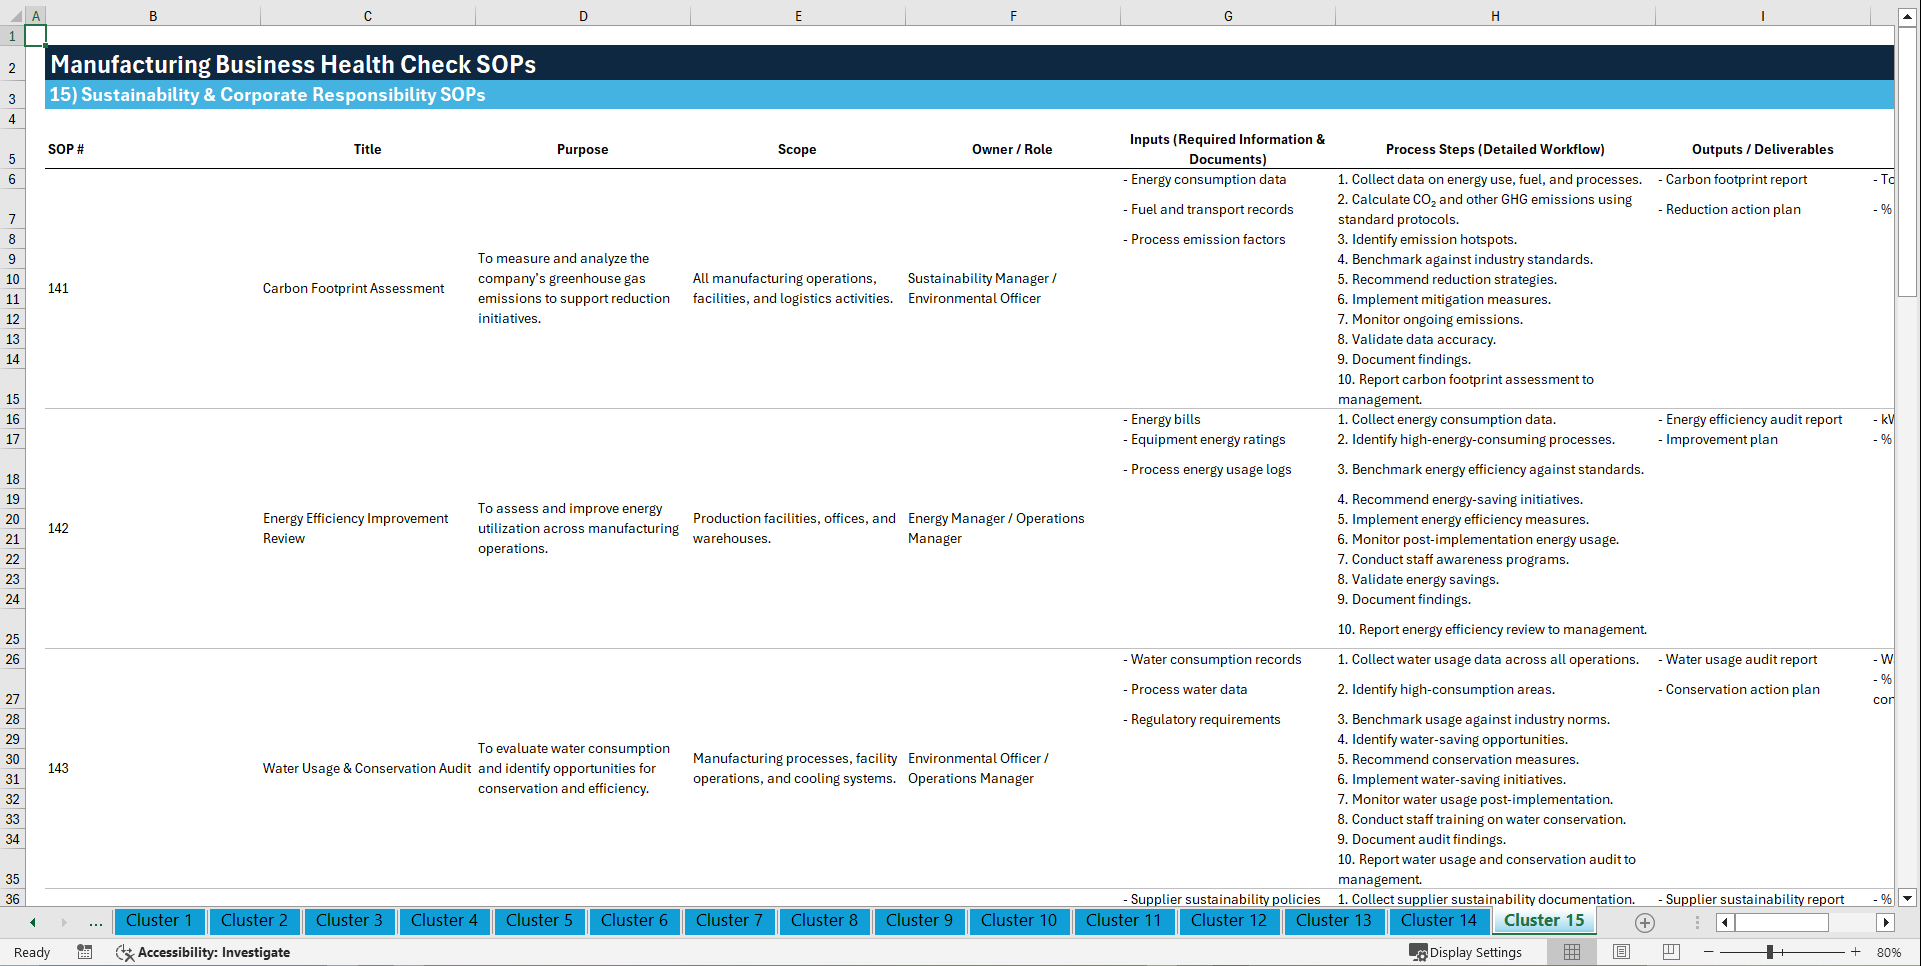Click the Ready status indicator
1921x966 pixels.
31,952
